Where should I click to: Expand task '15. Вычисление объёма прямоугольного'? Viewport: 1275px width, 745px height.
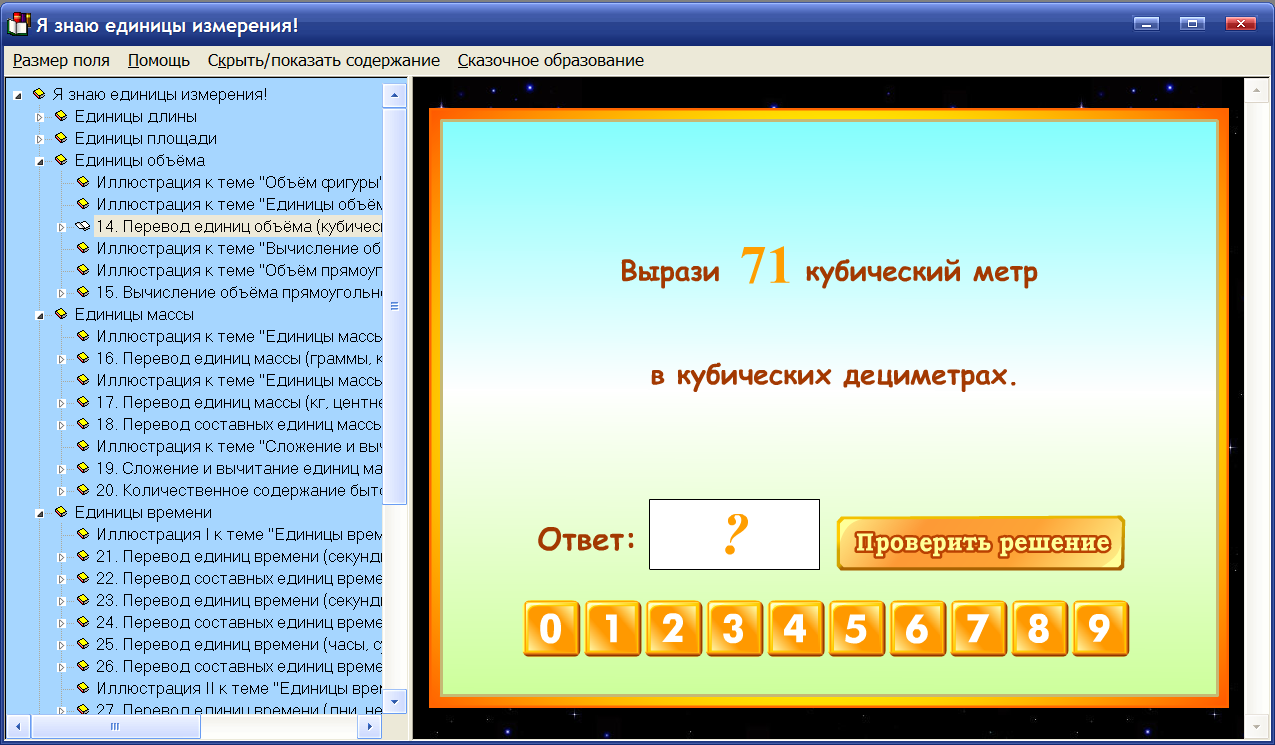tap(60, 292)
